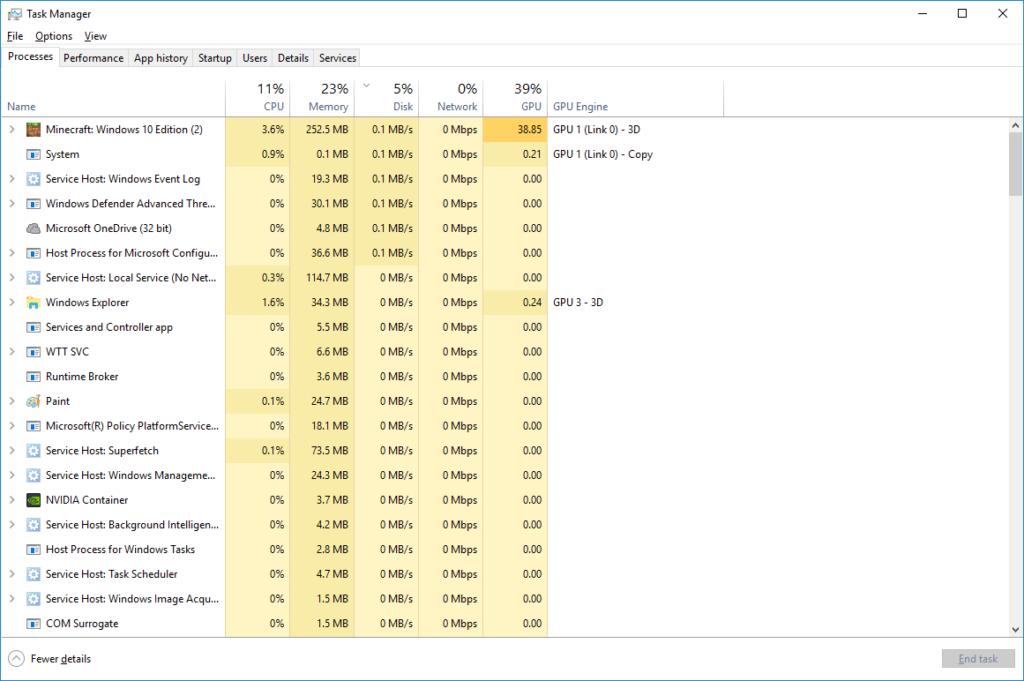1024x681 pixels.
Task: Click the Service Host: Task Scheduler icon
Action: [33, 574]
